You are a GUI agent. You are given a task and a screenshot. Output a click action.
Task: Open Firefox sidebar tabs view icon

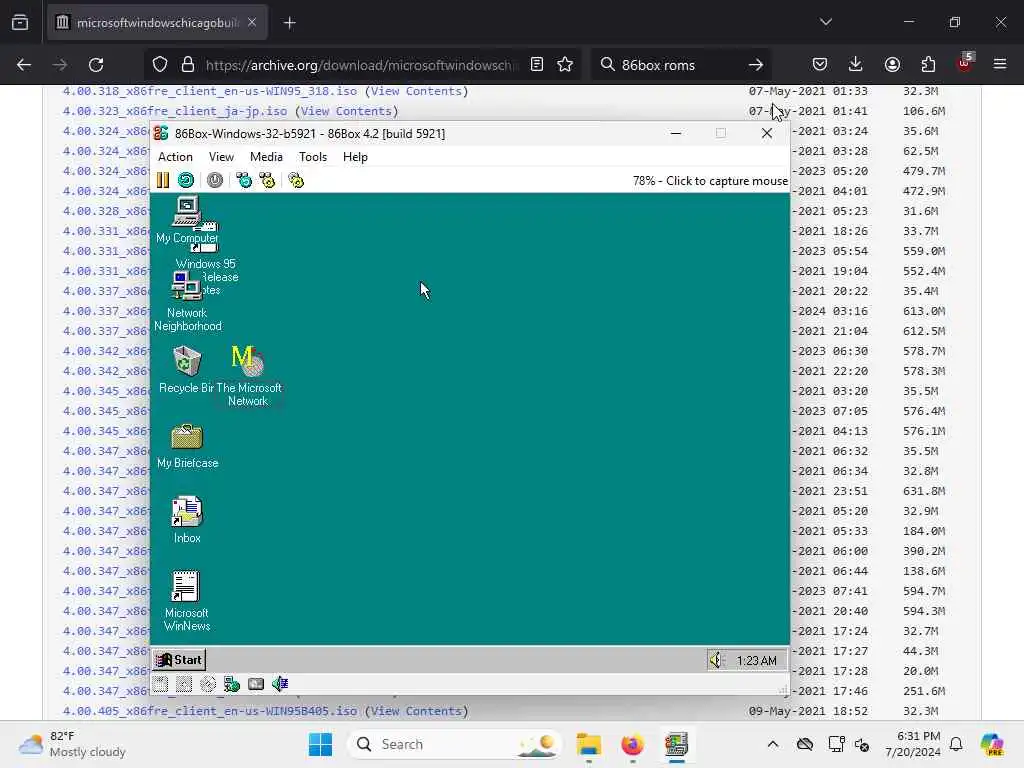coord(20,23)
